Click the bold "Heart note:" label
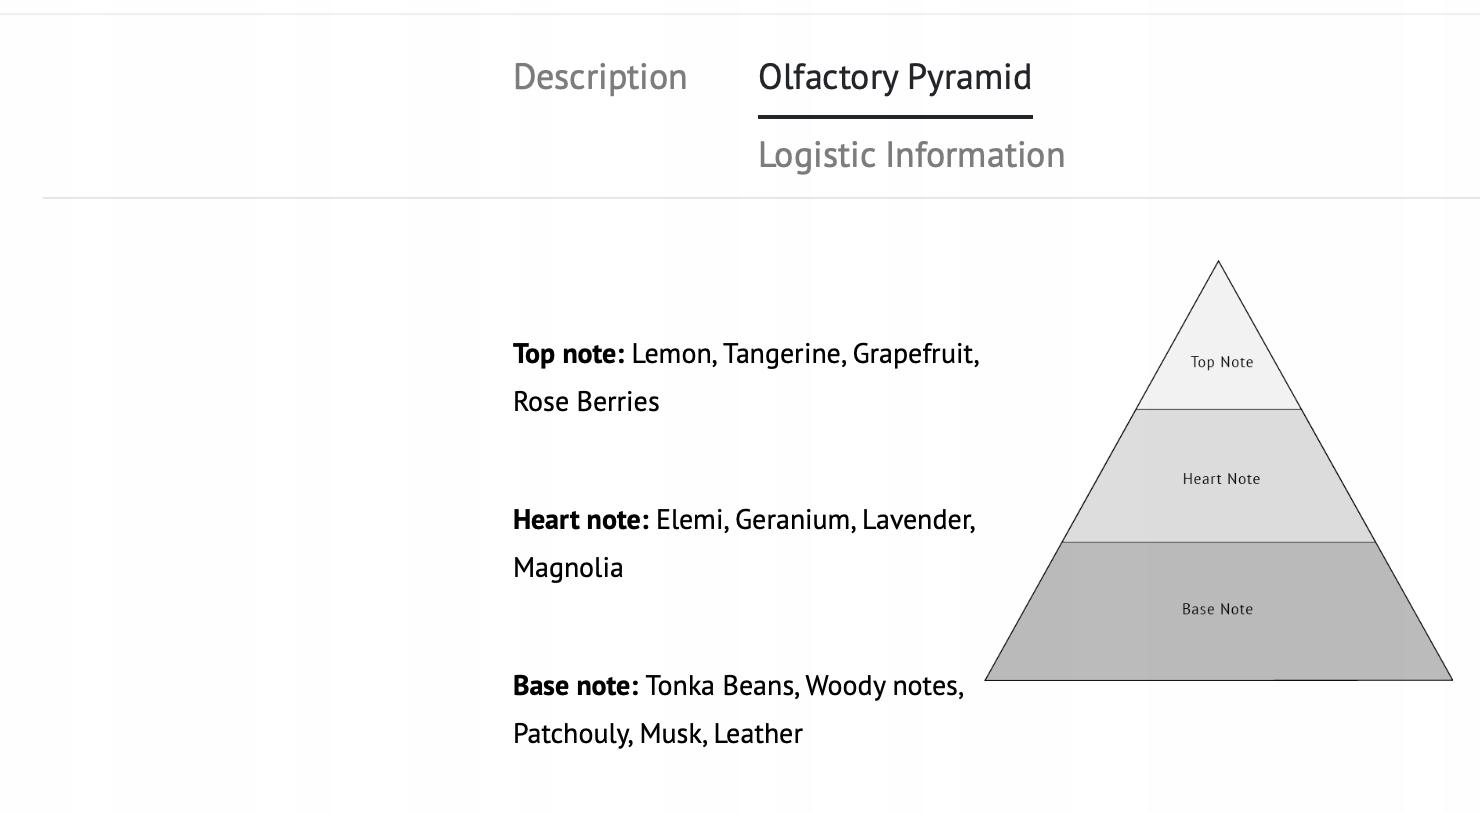The height and width of the screenshot is (814, 1480). tap(580, 520)
